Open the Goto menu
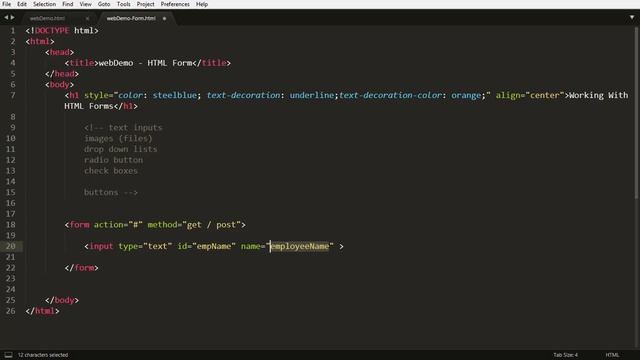This screenshot has height=360, width=640. 104,4
